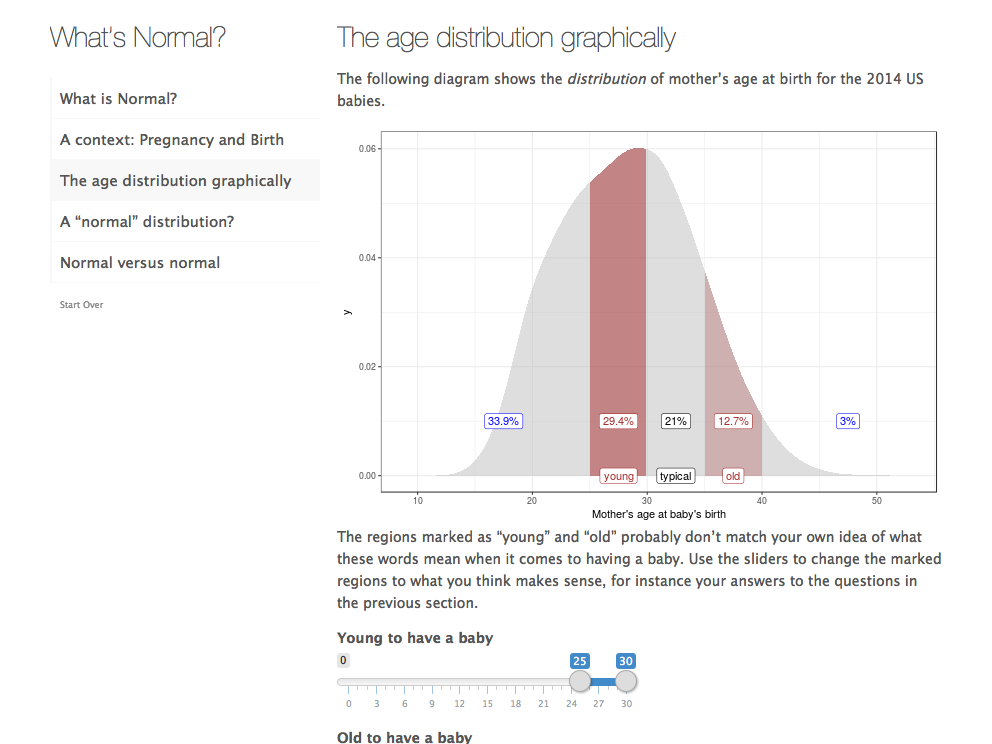
Task: Go to "A context: Pregnancy and Birth" section
Action: coord(171,140)
